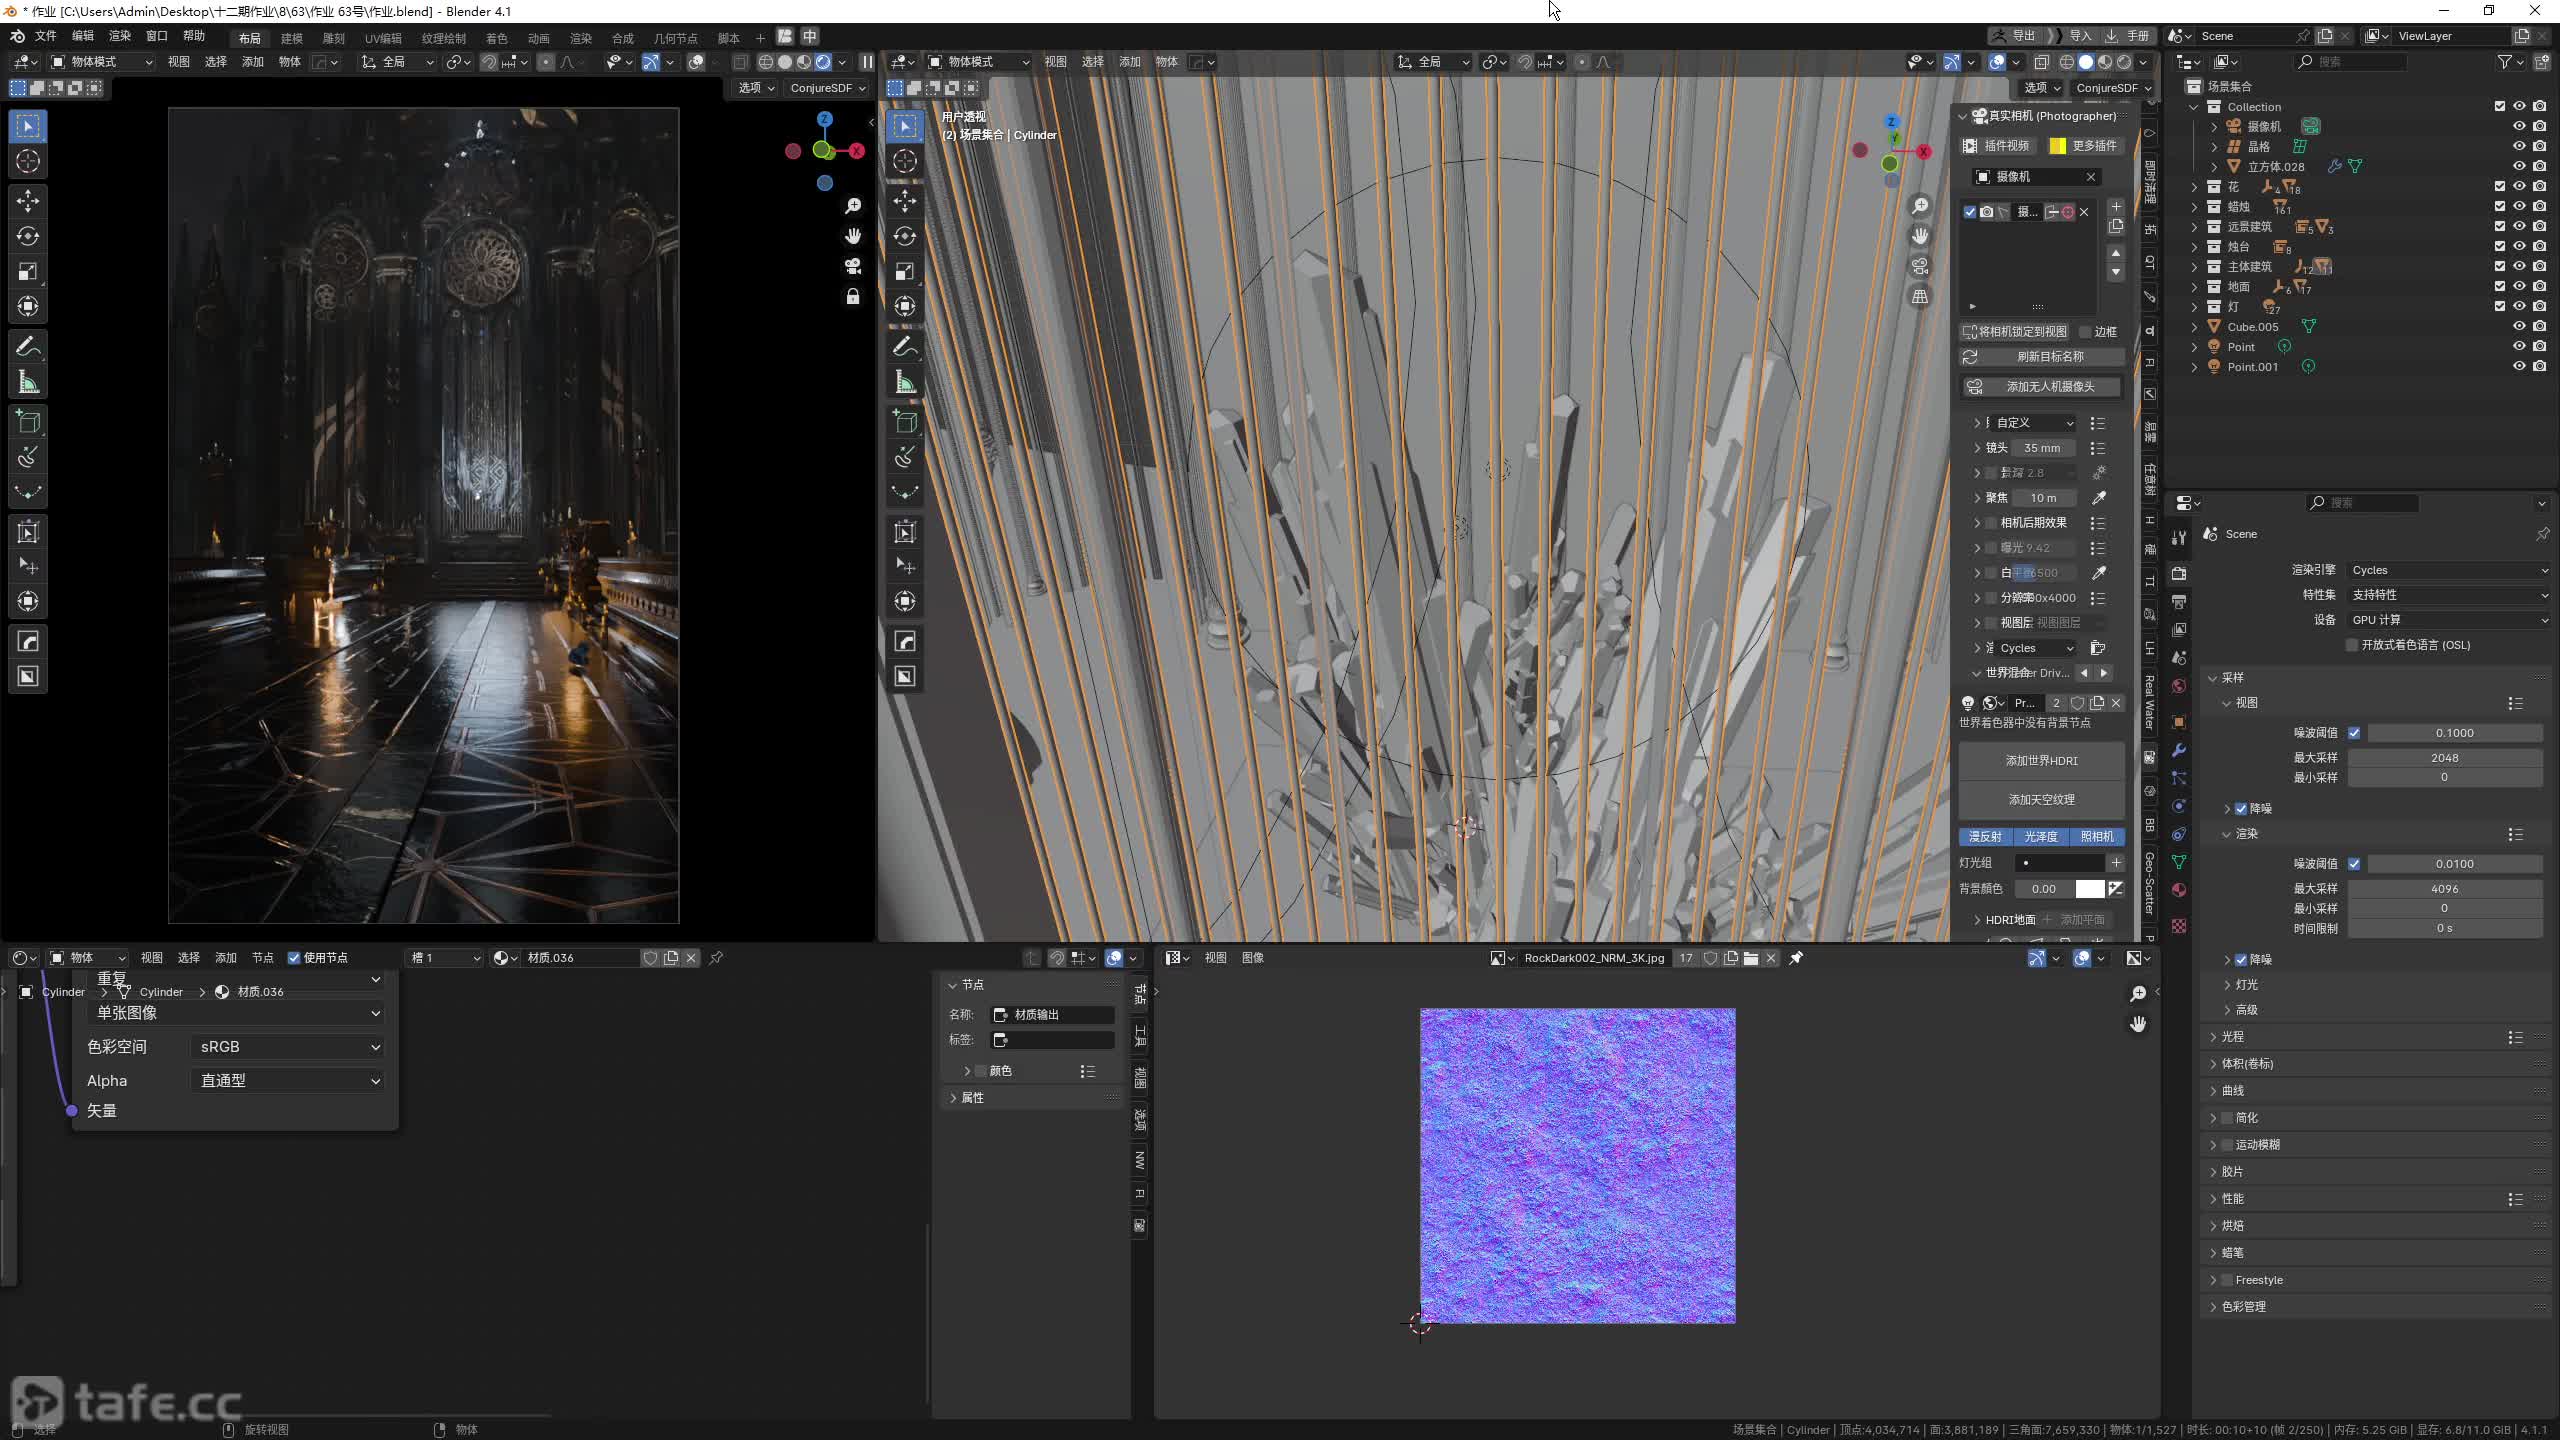Expand the 色彩管理 panel
The width and height of the screenshot is (2560, 1440).
coord(2243,1306)
